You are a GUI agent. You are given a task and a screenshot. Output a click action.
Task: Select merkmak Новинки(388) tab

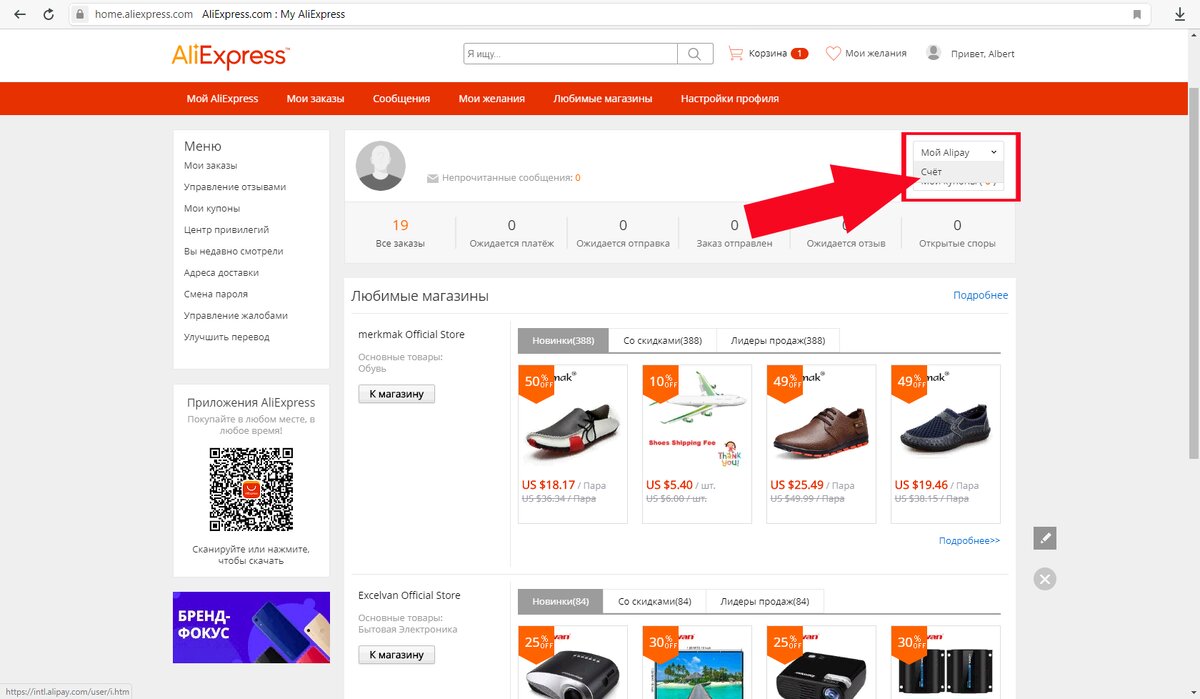click(x=563, y=340)
